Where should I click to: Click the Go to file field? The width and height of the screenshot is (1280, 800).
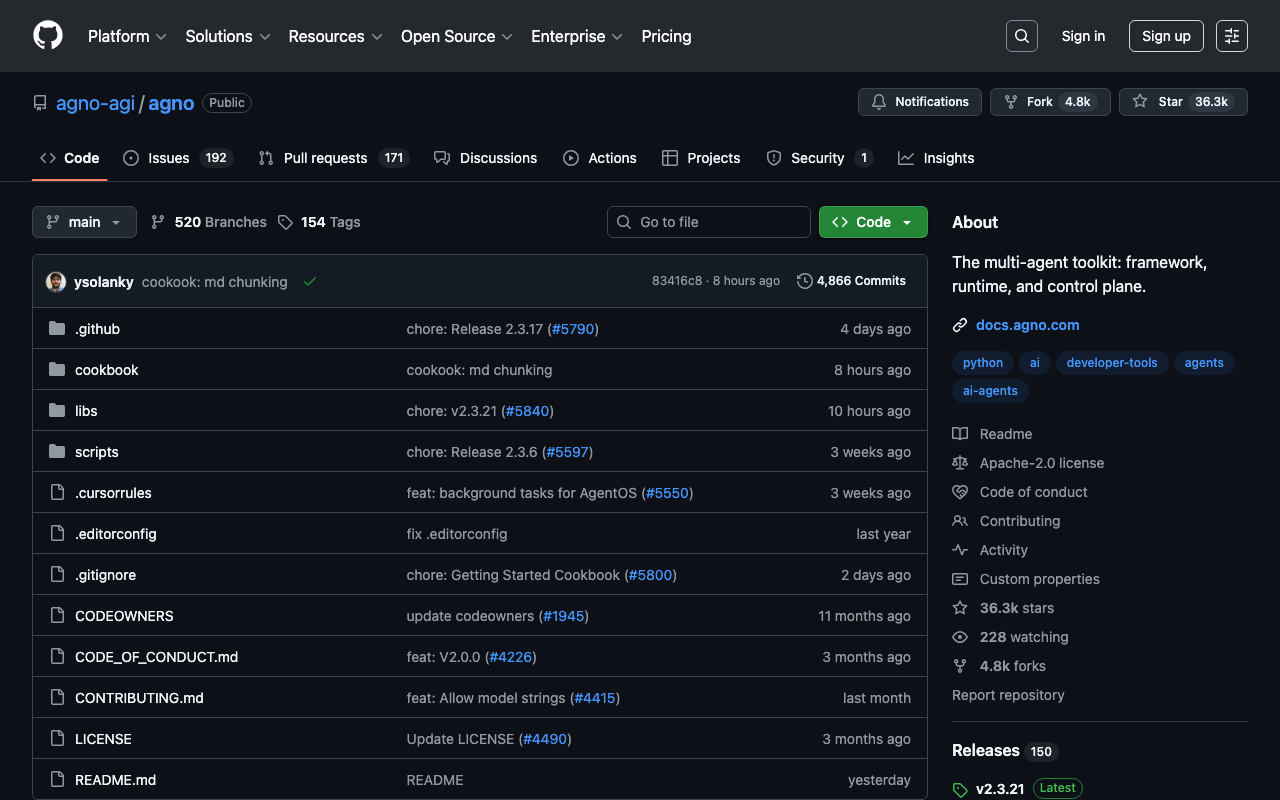(708, 222)
